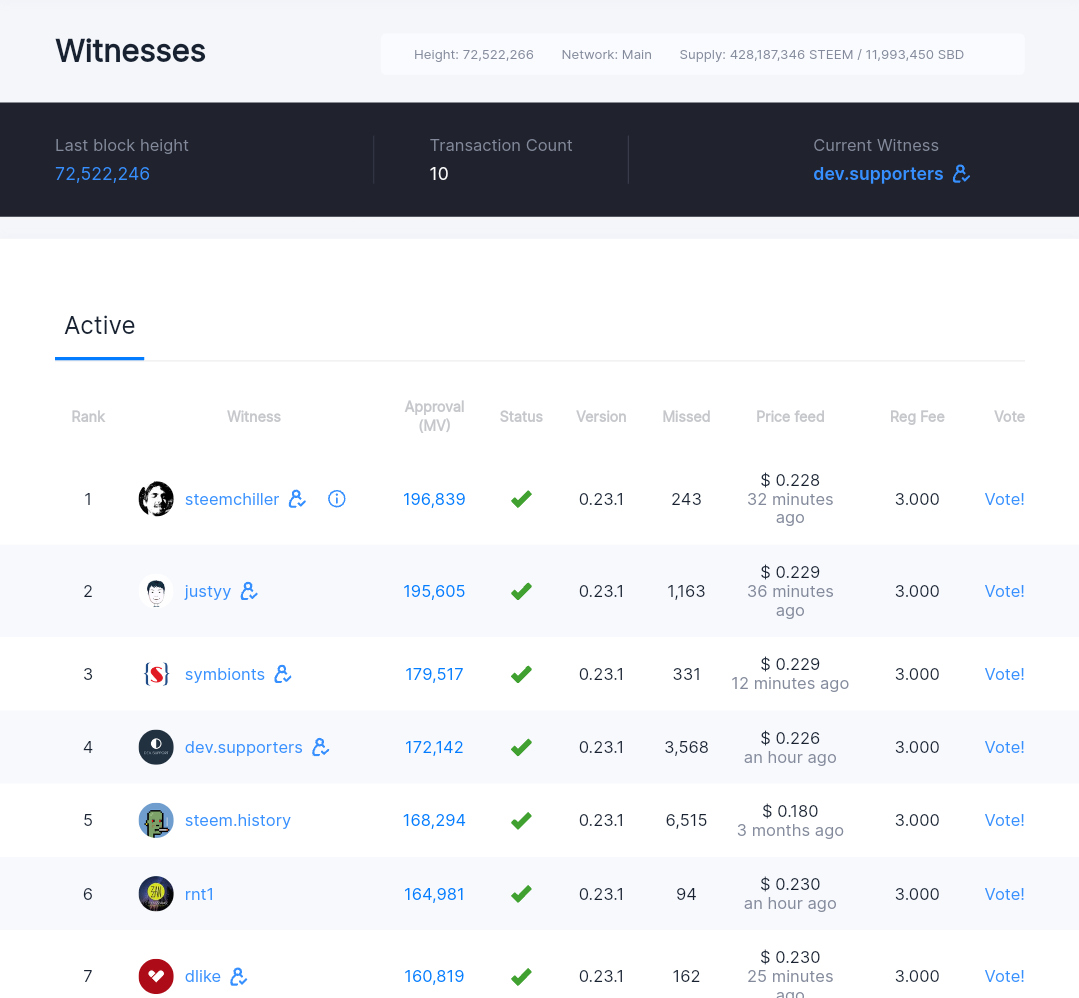
Task: Vote for rnt1
Action: coord(1004,893)
